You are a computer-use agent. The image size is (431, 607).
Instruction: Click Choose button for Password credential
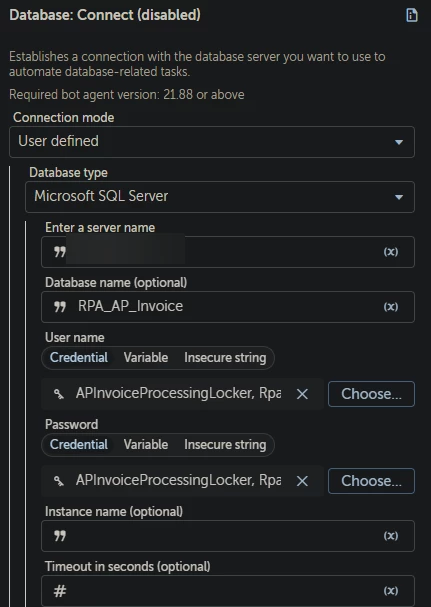(x=371, y=481)
